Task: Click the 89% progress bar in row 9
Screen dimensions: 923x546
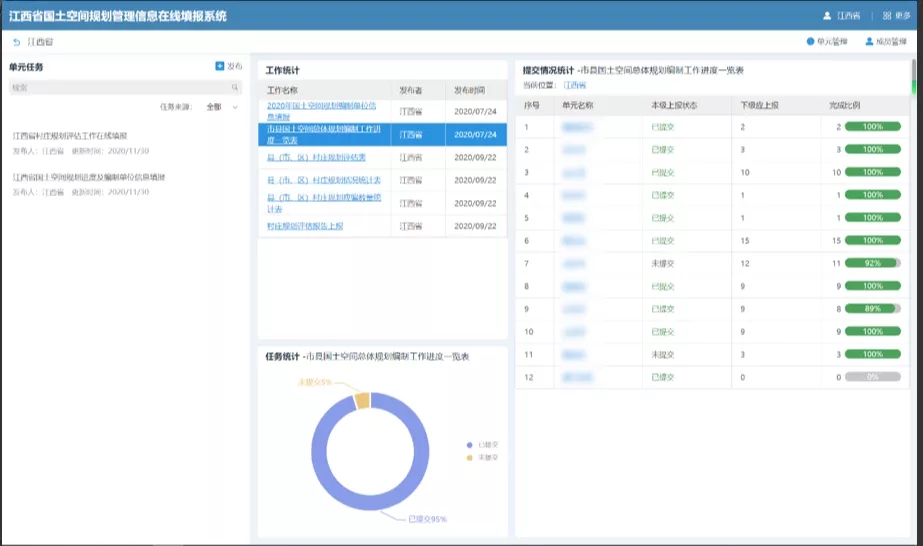Action: click(x=872, y=309)
